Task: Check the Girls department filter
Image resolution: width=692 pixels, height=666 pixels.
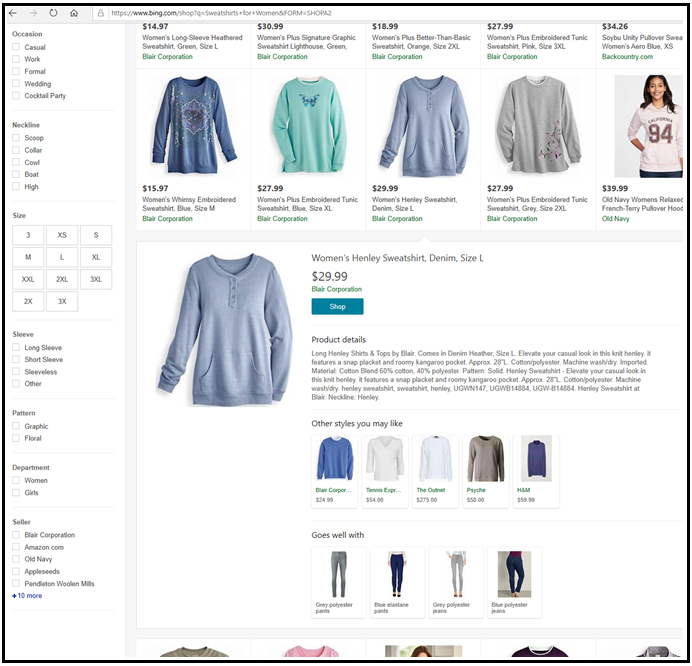Action: pyautogui.click(x=16, y=493)
